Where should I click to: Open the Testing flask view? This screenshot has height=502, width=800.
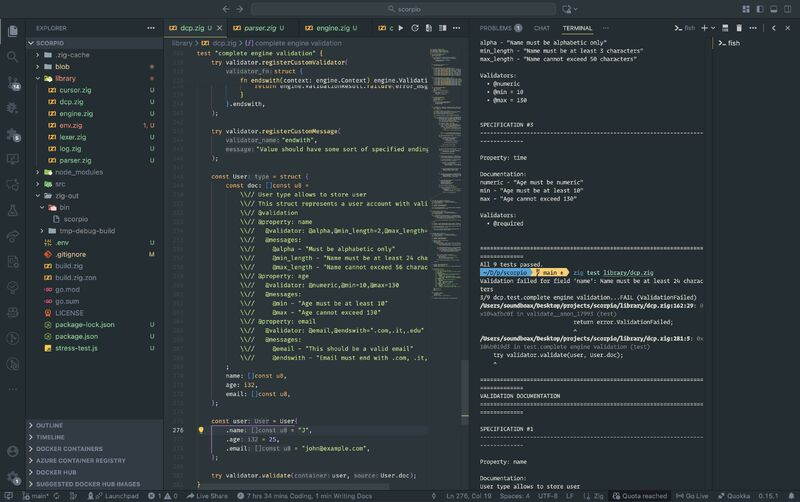pyautogui.click(x=13, y=210)
